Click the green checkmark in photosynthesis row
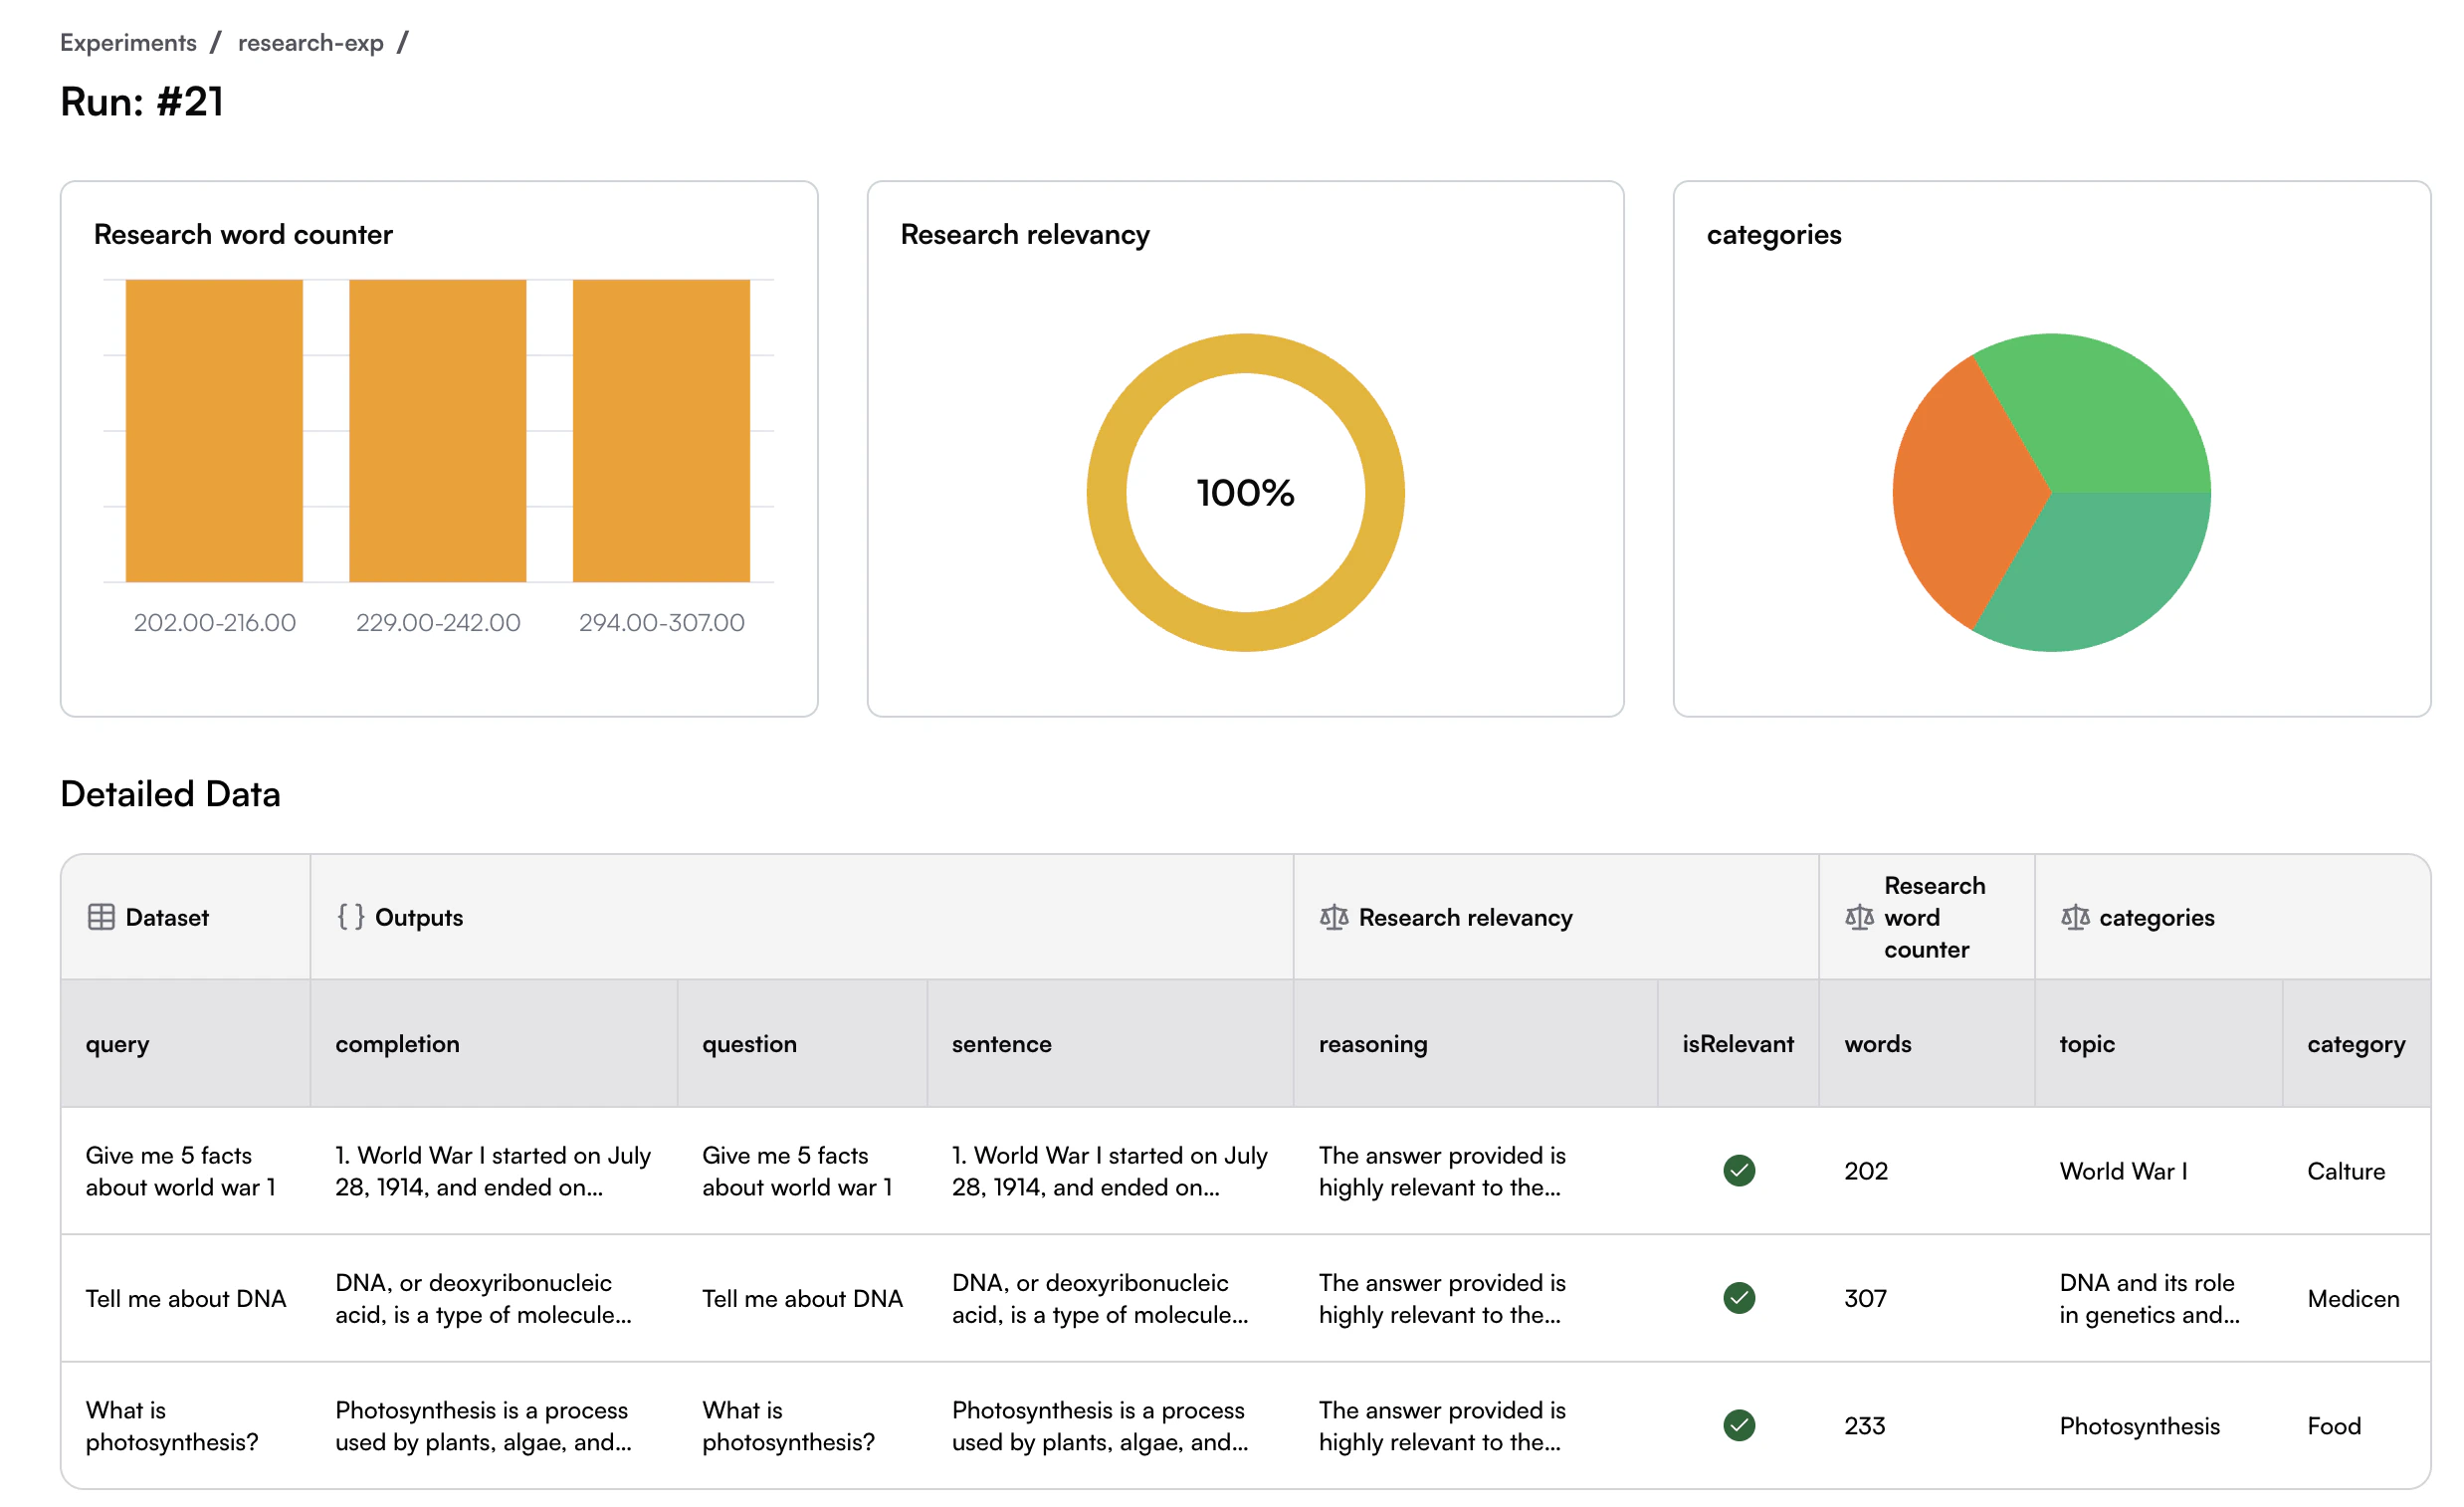The image size is (2464, 1507). 1739,1425
